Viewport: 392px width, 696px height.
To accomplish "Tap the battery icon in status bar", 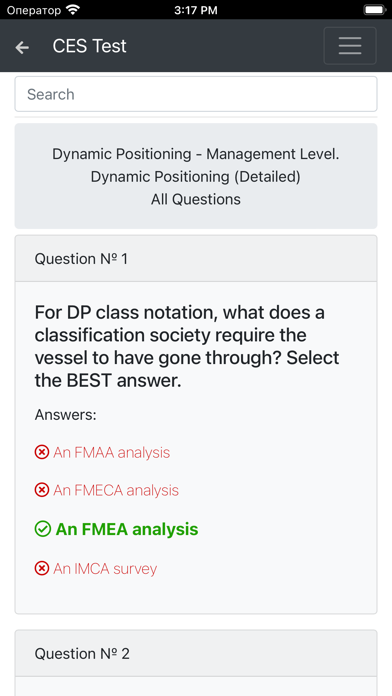I will tap(375, 9).
